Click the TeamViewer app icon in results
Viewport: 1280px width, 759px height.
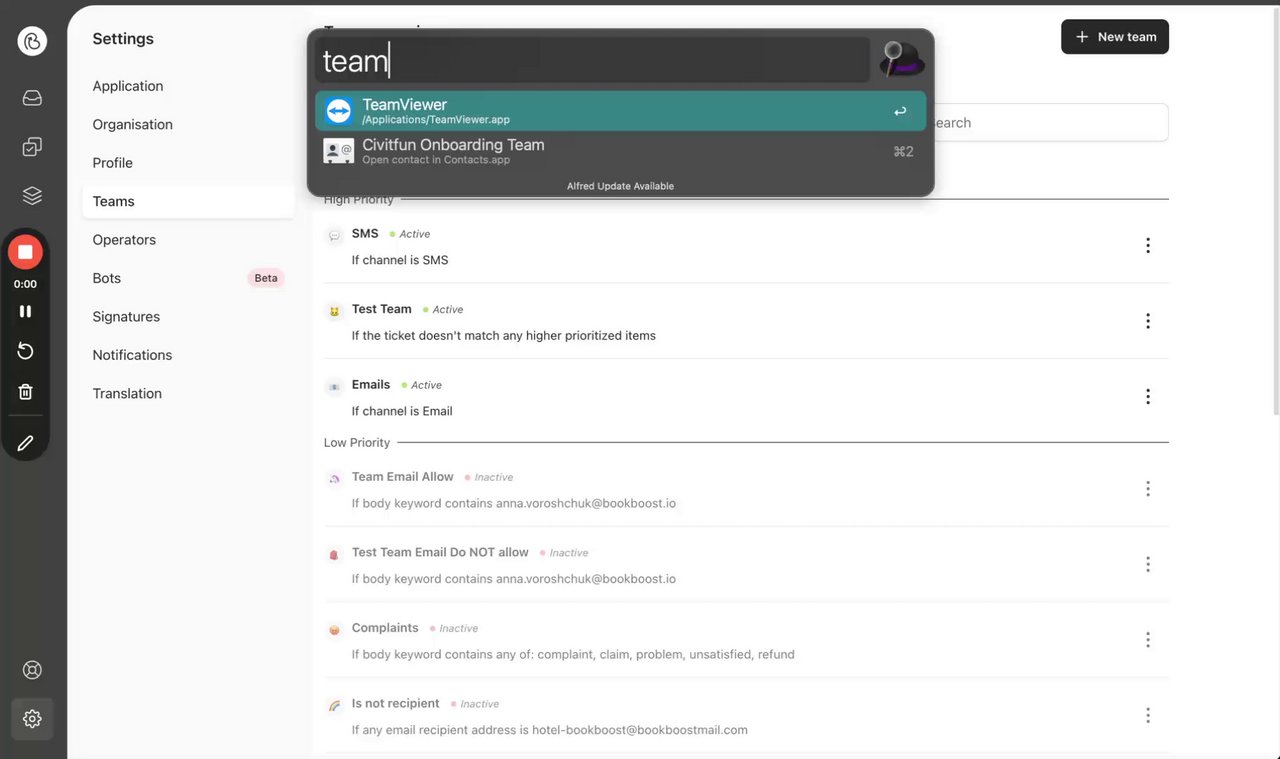pos(339,111)
